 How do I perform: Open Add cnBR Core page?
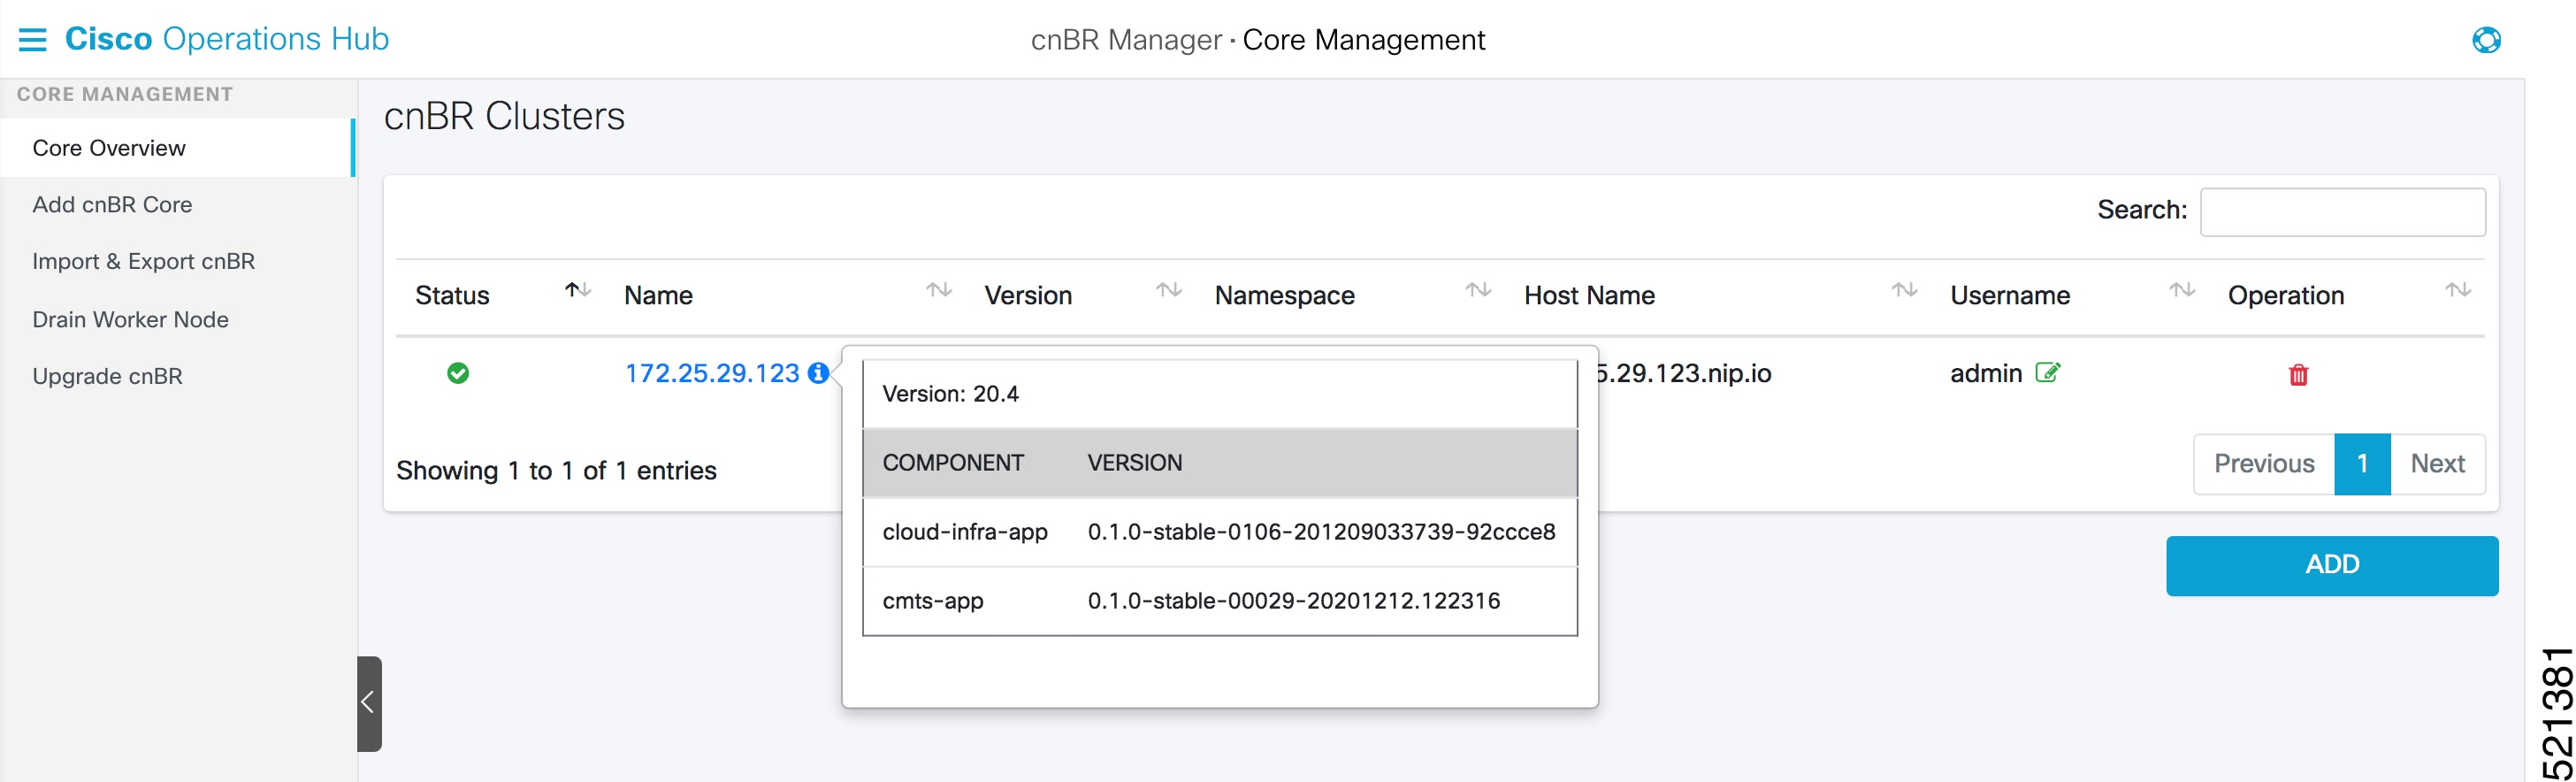[x=112, y=205]
